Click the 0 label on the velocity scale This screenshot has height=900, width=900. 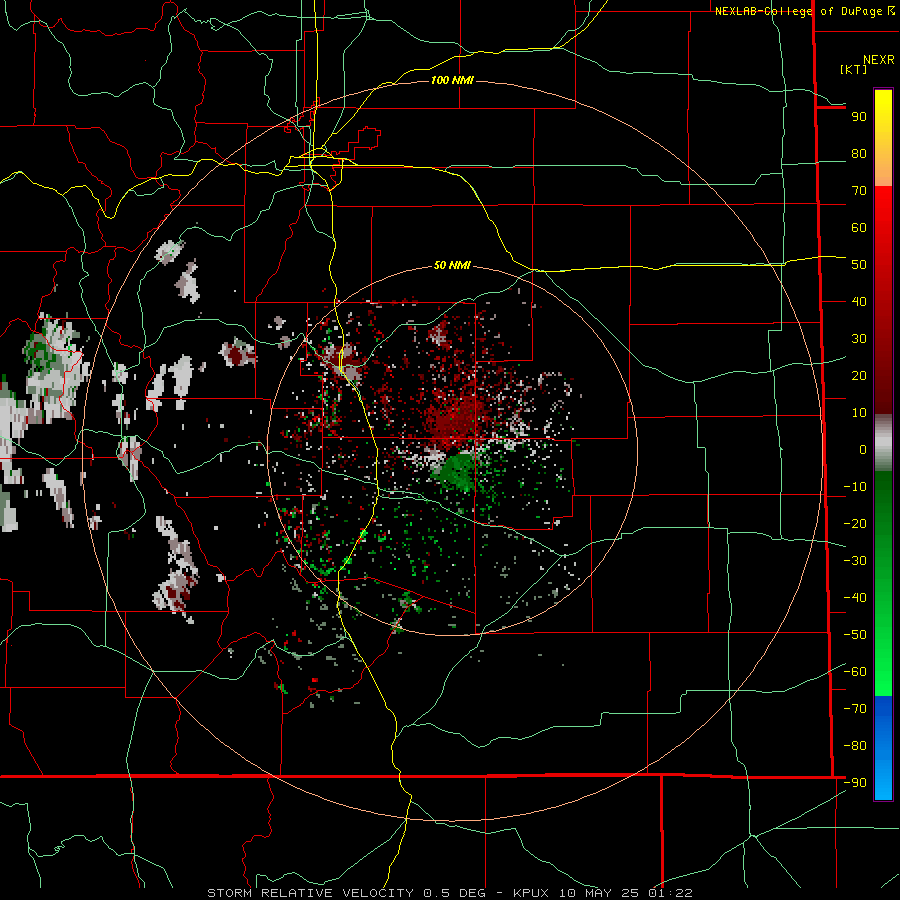point(863,450)
